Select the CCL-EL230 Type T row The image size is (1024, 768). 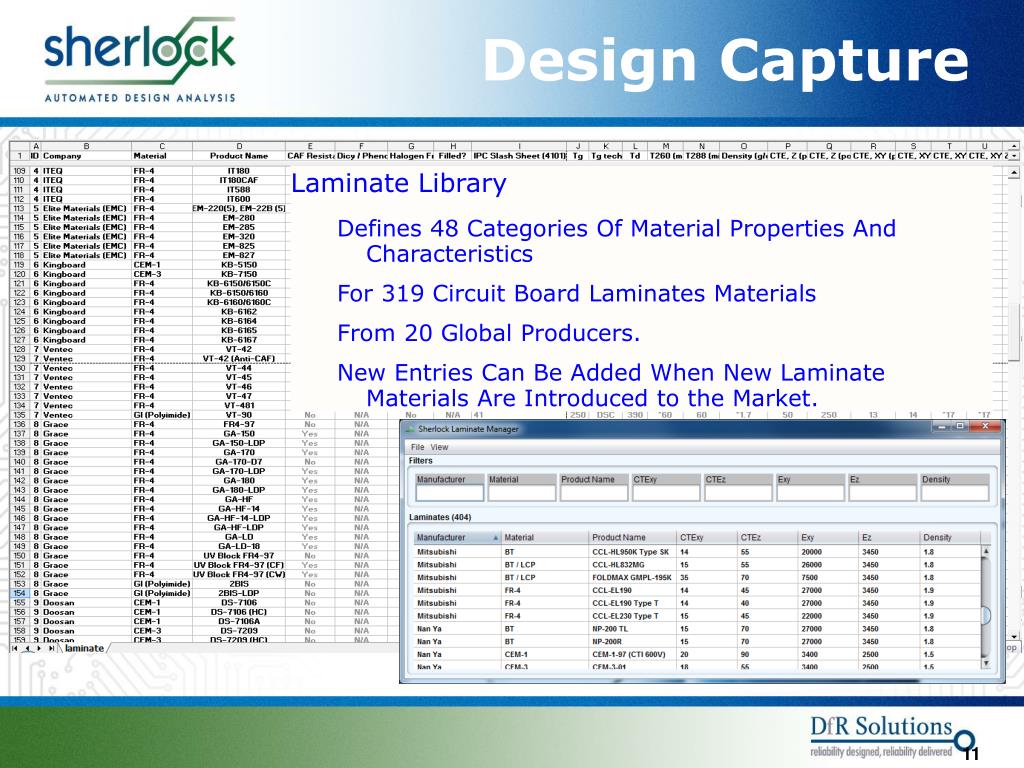[x=698, y=616]
